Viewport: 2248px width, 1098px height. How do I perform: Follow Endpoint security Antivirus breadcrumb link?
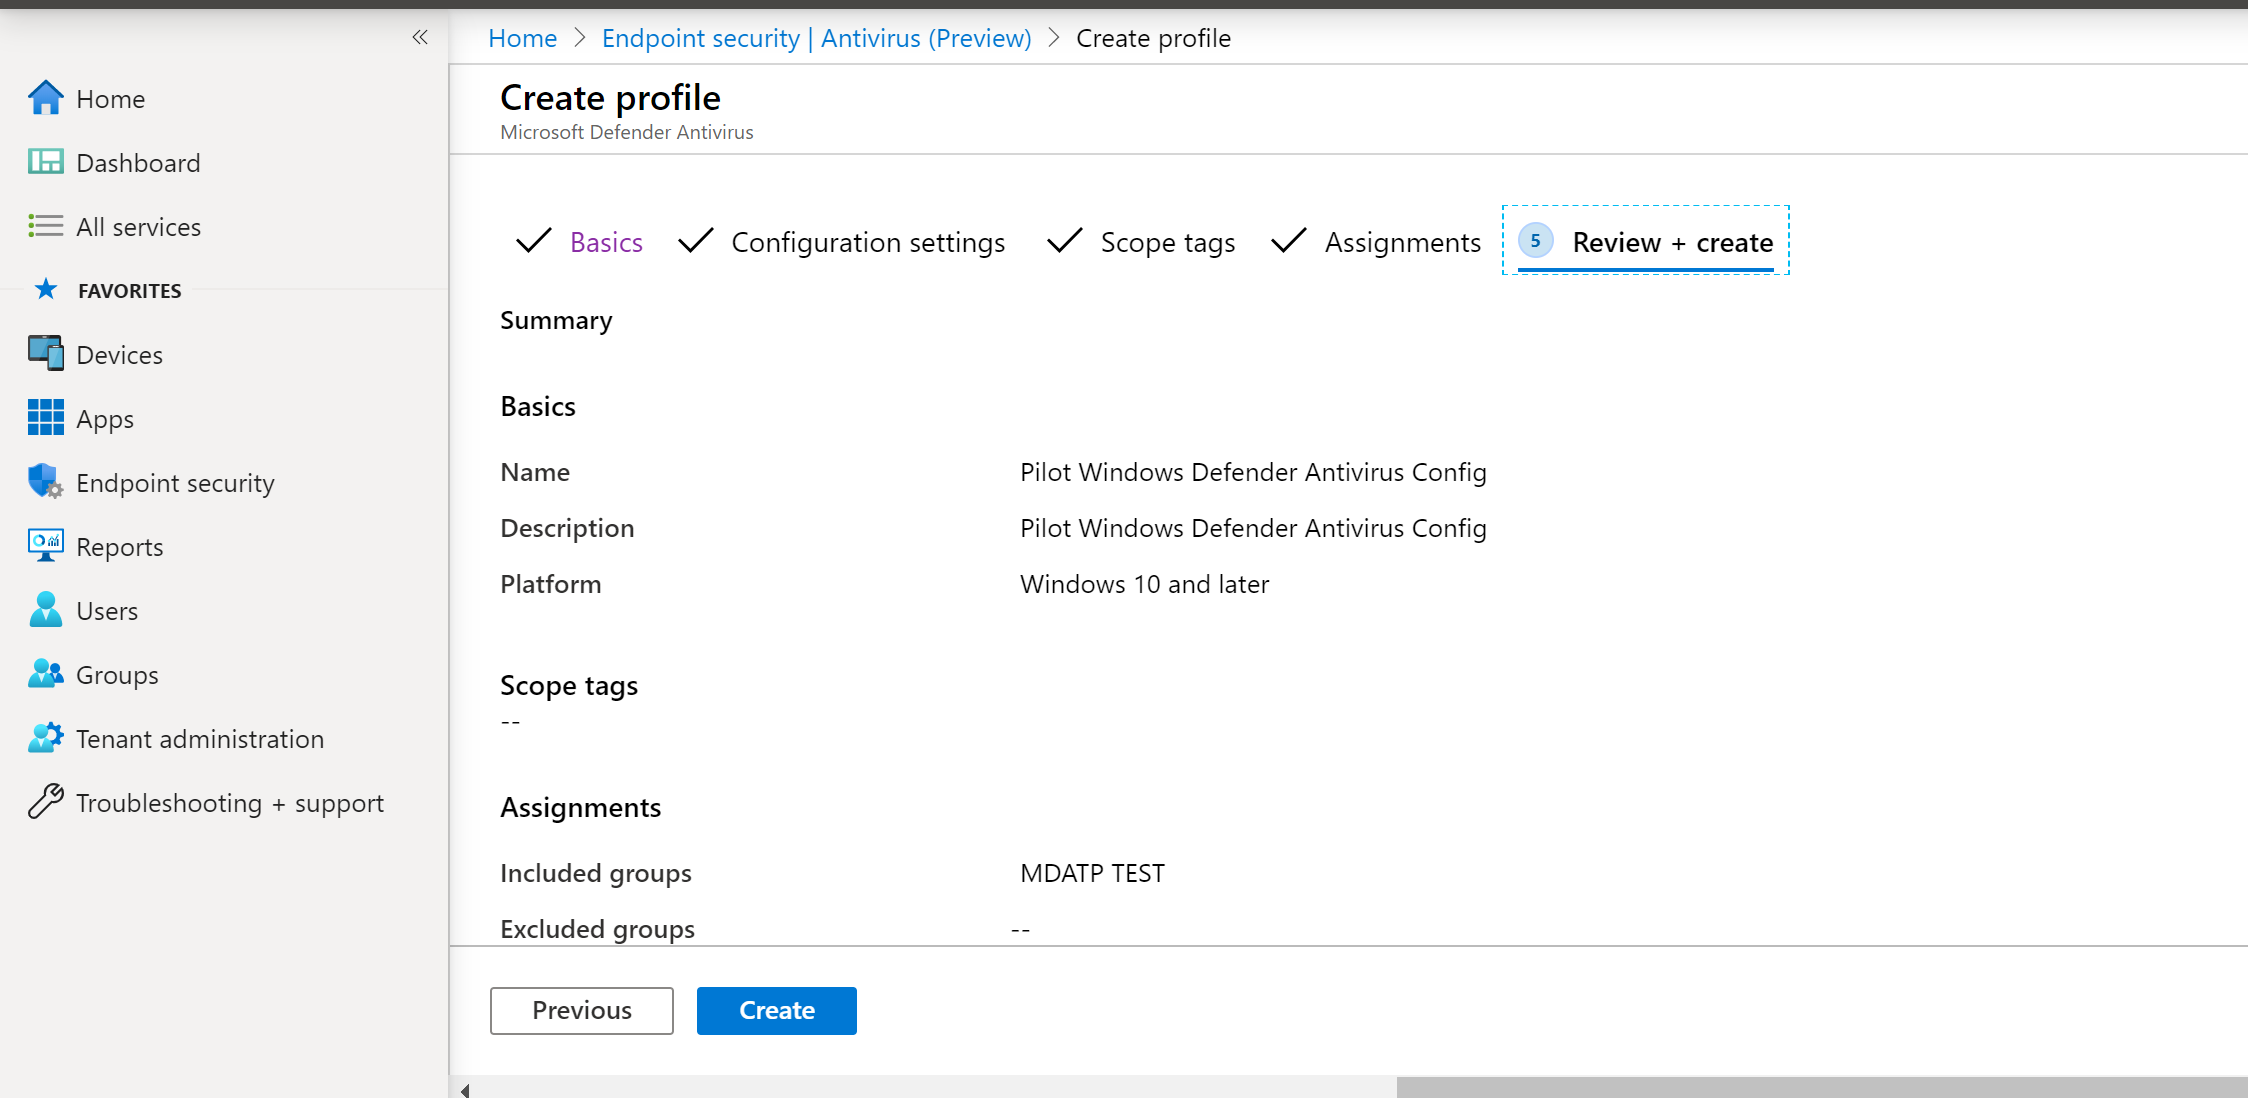click(x=816, y=38)
